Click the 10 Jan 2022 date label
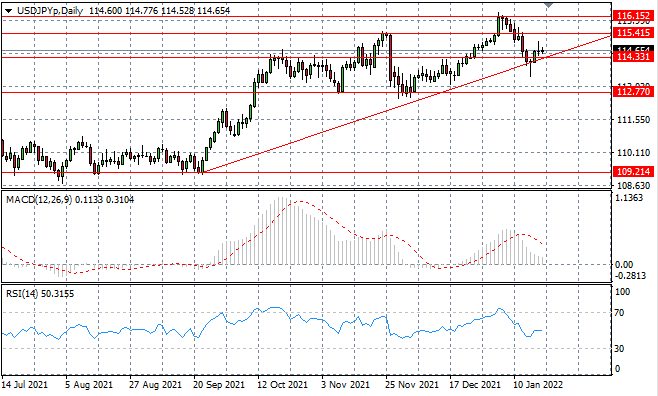Image resolution: width=658 pixels, height=396 pixels. point(538,385)
